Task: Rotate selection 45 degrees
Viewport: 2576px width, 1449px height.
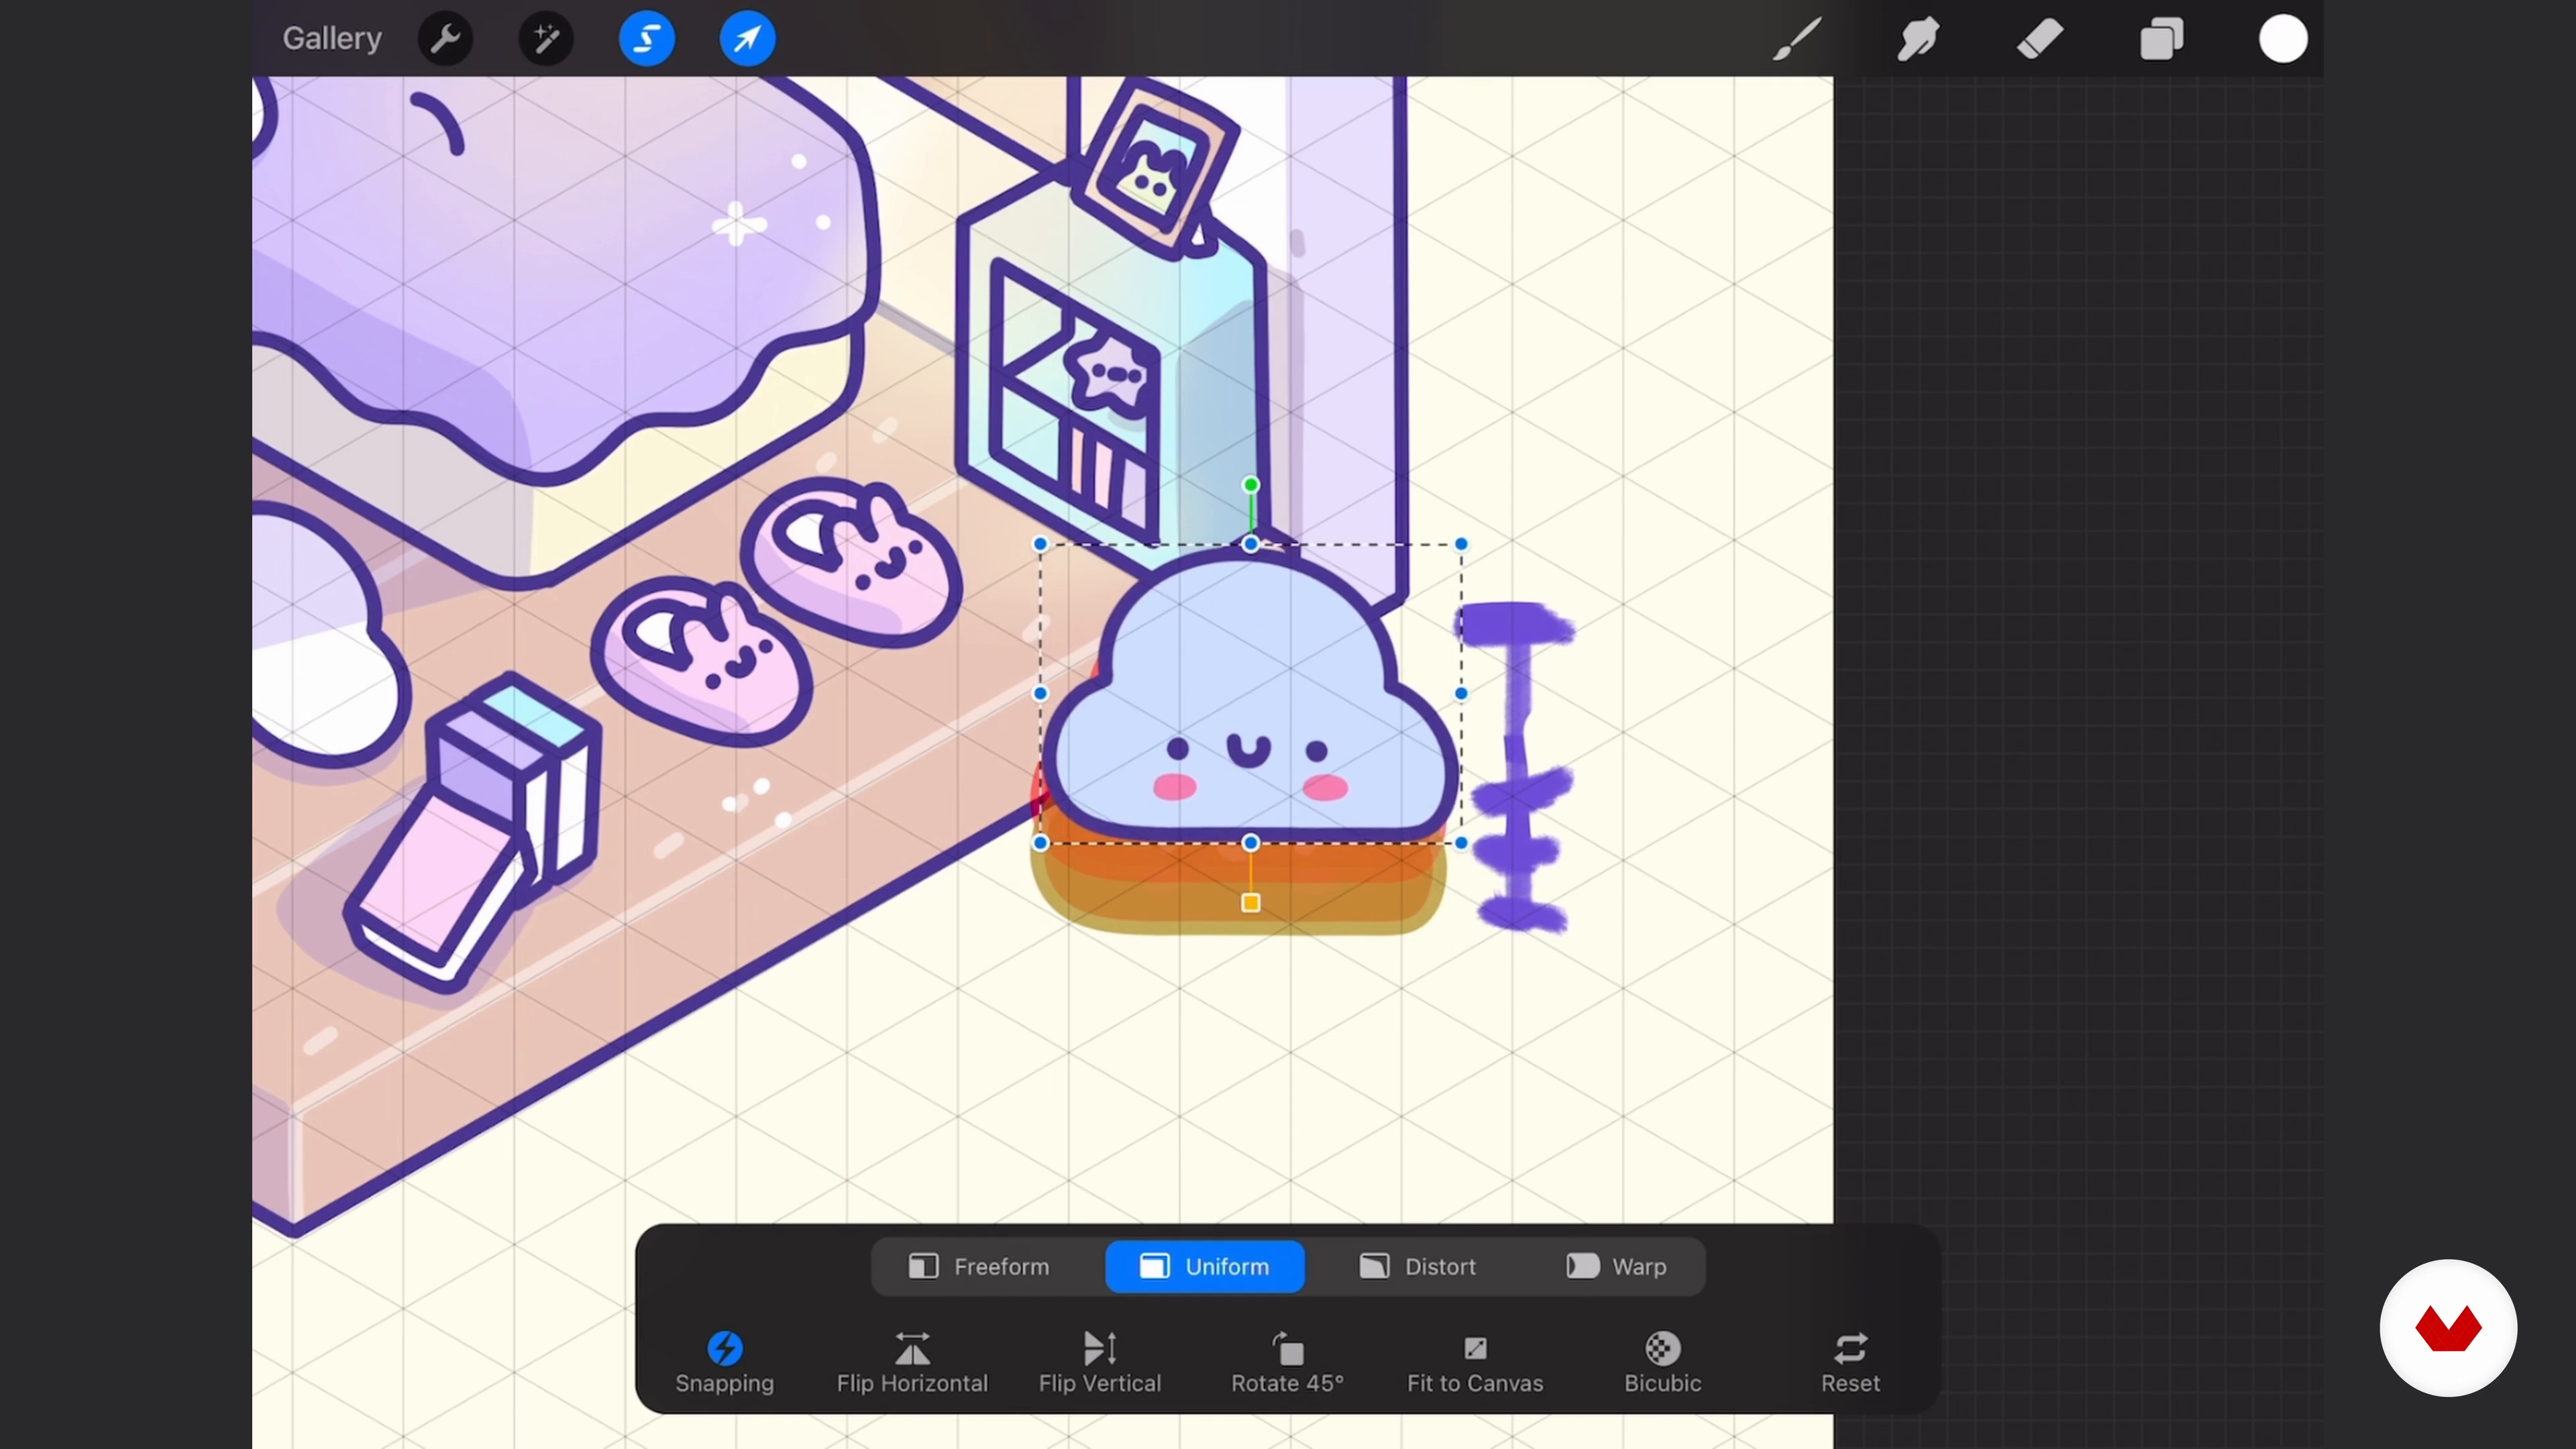Action: click(x=1287, y=1362)
